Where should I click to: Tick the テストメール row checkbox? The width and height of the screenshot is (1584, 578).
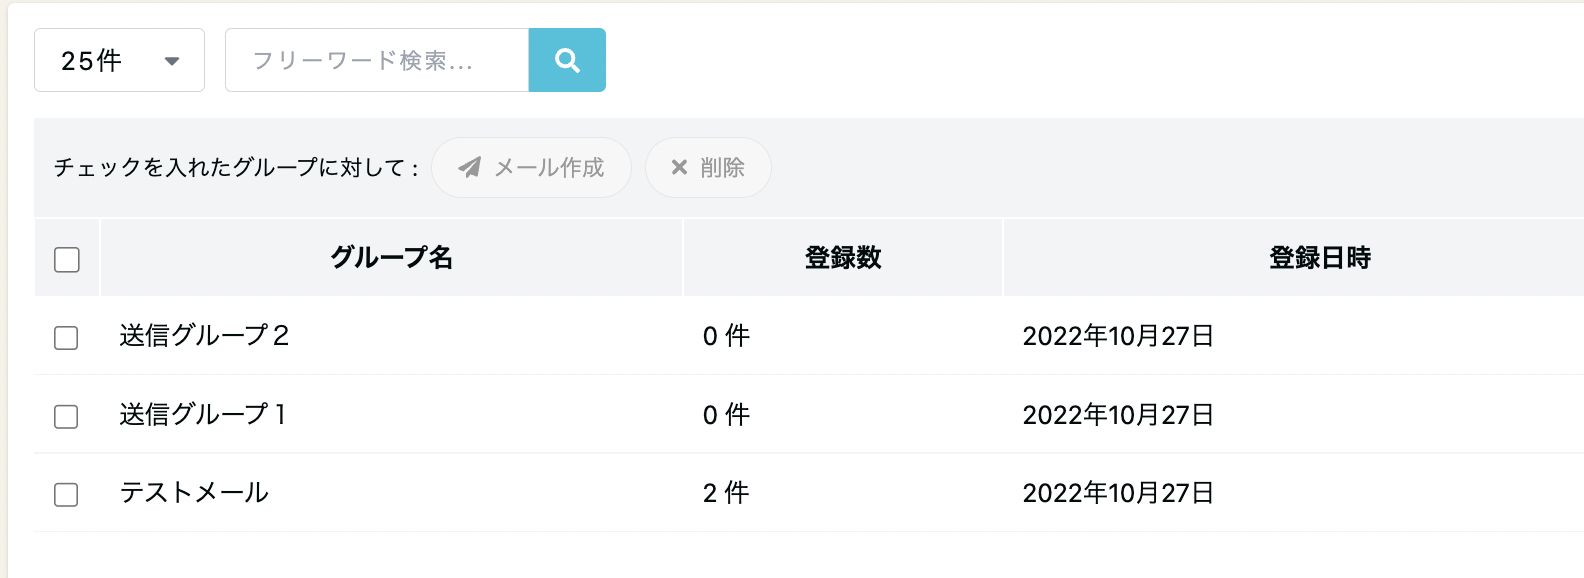click(66, 494)
